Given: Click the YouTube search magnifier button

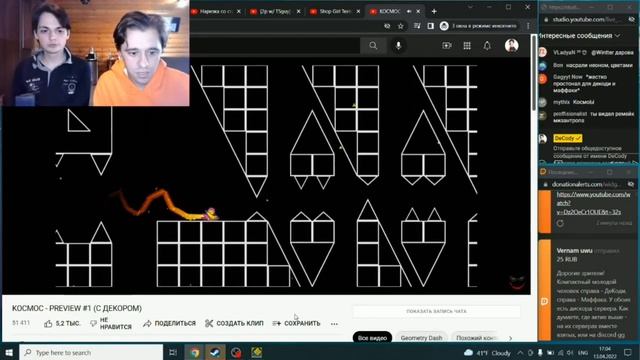Looking at the screenshot, I should [373, 46].
